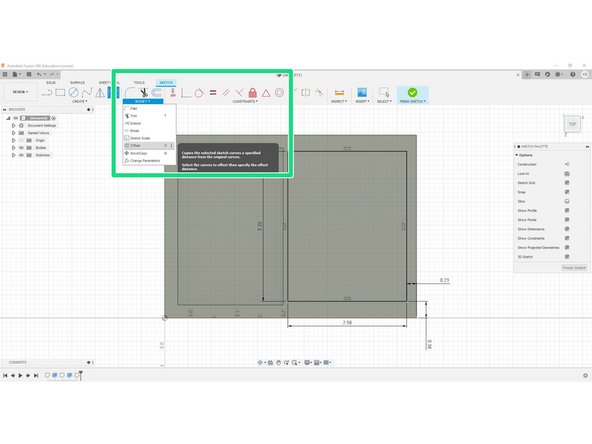Screen dimensions: 592x444
Task: Click the green Finish Sketch checkmark
Action: click(412, 92)
